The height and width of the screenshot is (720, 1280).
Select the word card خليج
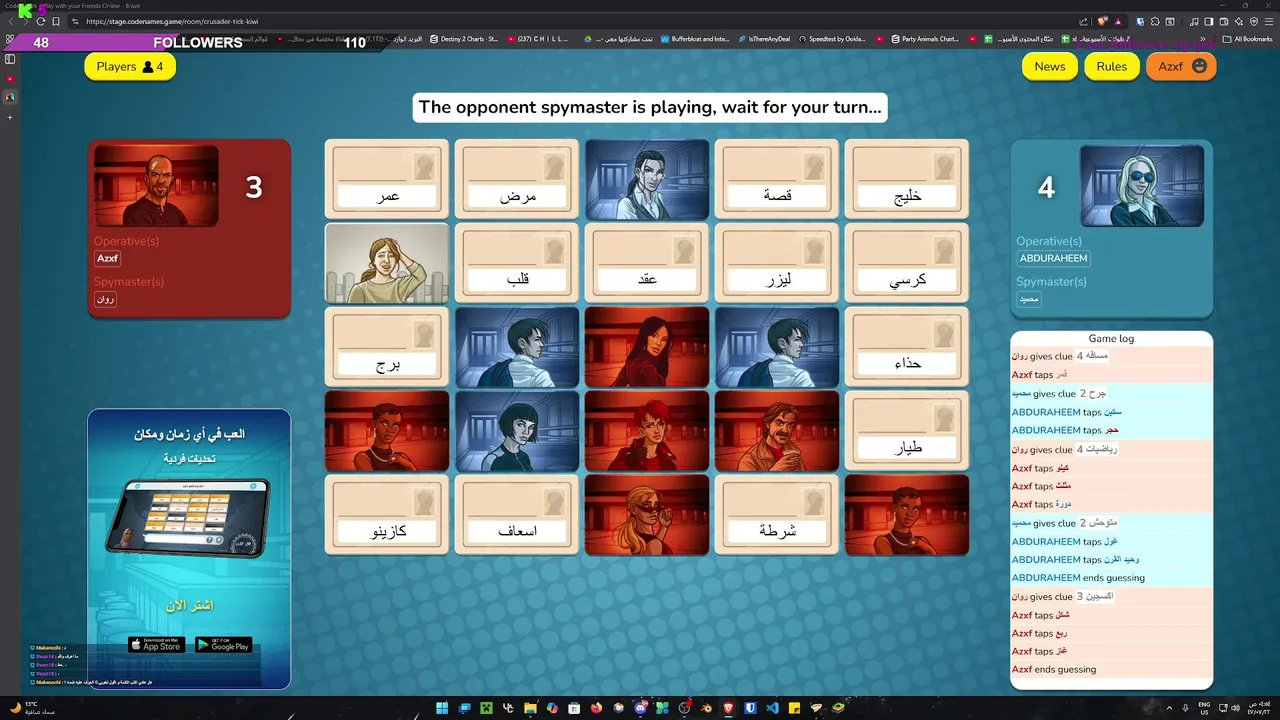tap(907, 179)
